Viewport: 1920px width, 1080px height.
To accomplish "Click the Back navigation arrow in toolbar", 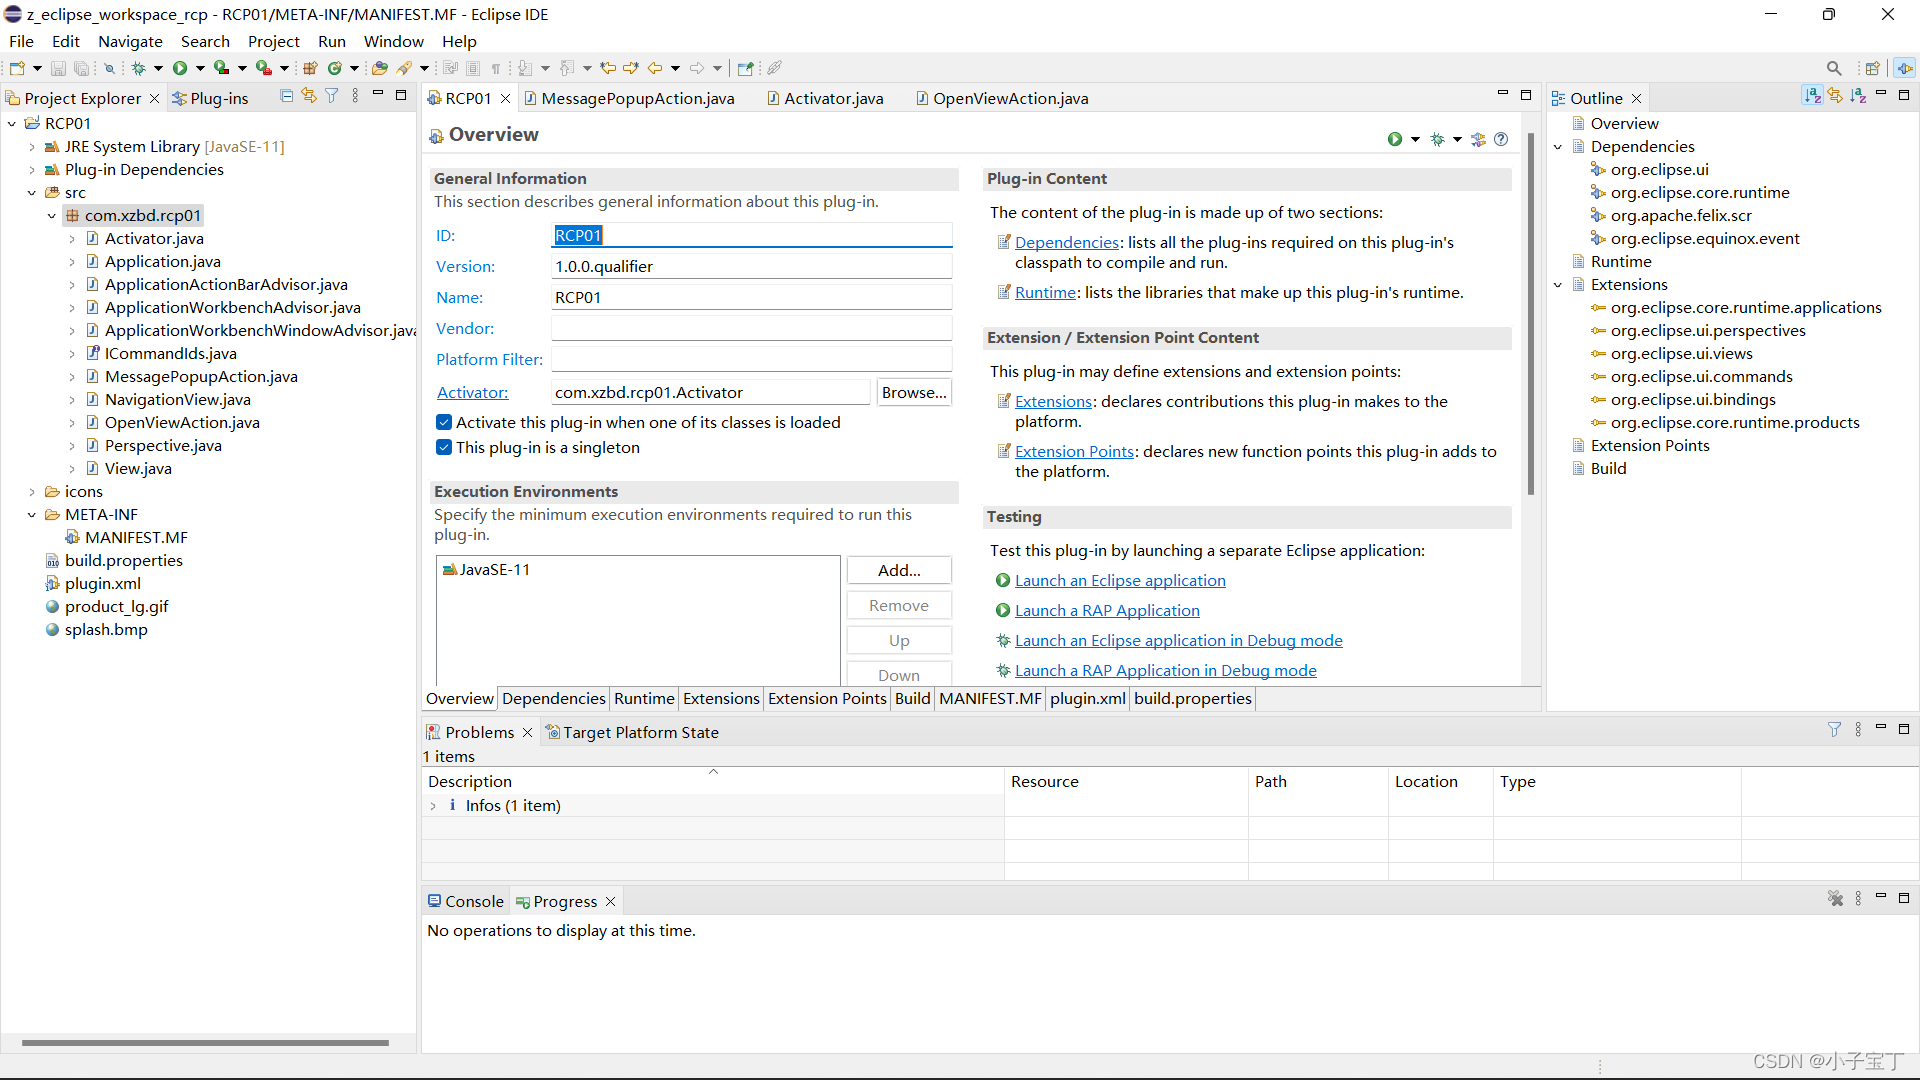I will (655, 68).
